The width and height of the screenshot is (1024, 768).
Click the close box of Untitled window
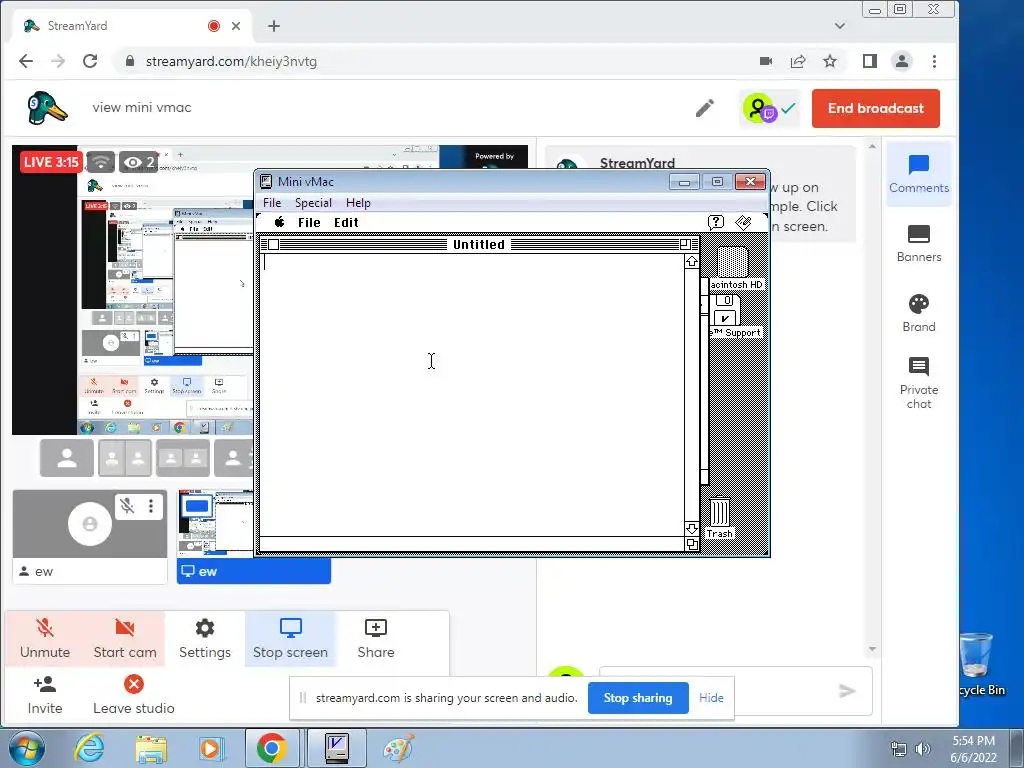coord(274,244)
